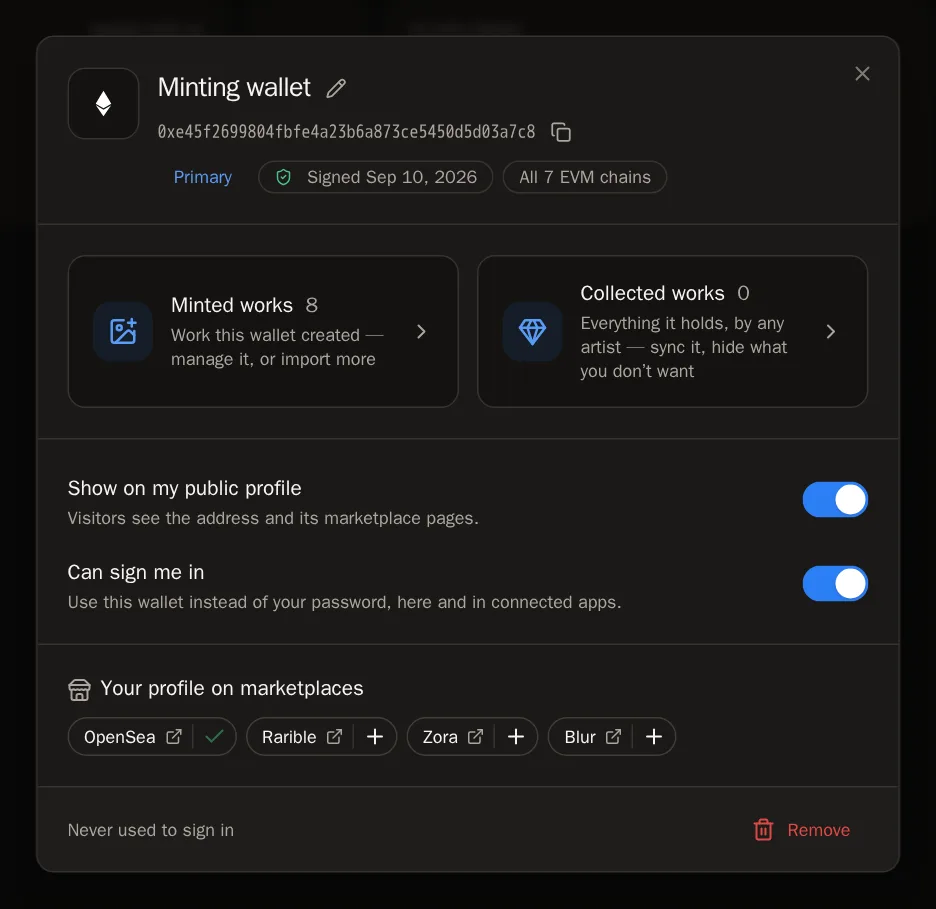
Task: Click Your profile on marketplaces heading
Action: [x=232, y=688]
